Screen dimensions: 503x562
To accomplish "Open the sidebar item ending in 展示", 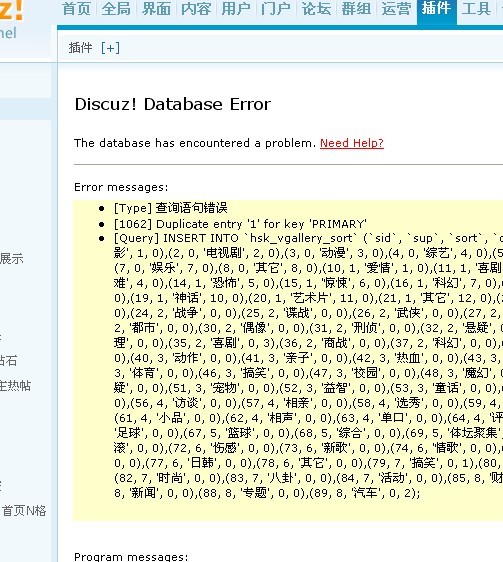I will pos(11,258).
